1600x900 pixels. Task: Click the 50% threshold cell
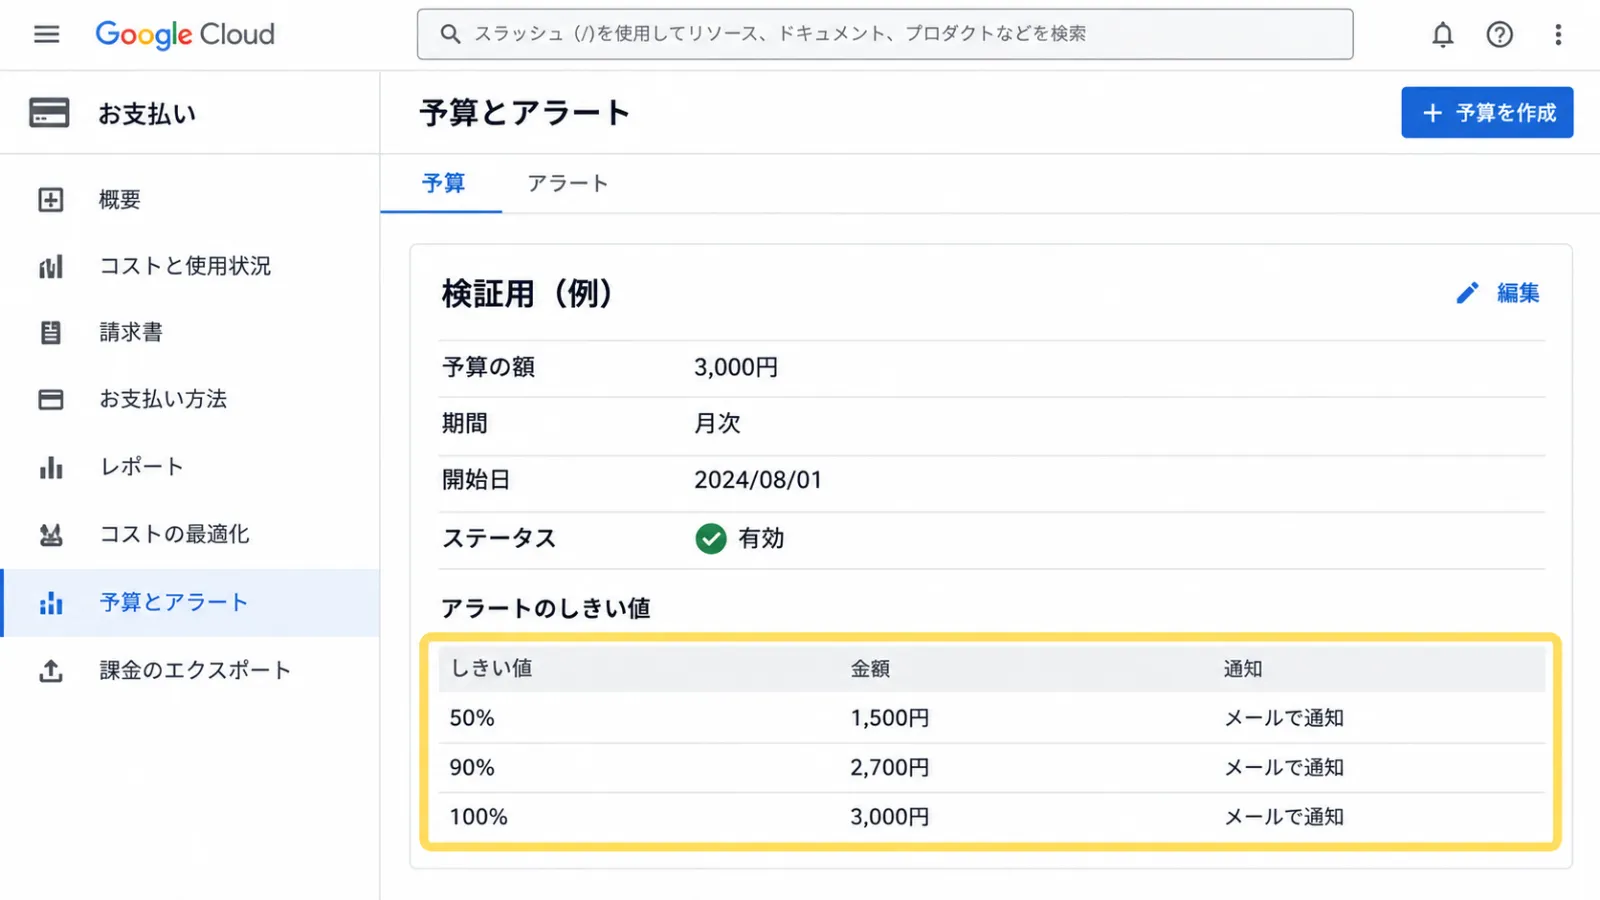472,718
